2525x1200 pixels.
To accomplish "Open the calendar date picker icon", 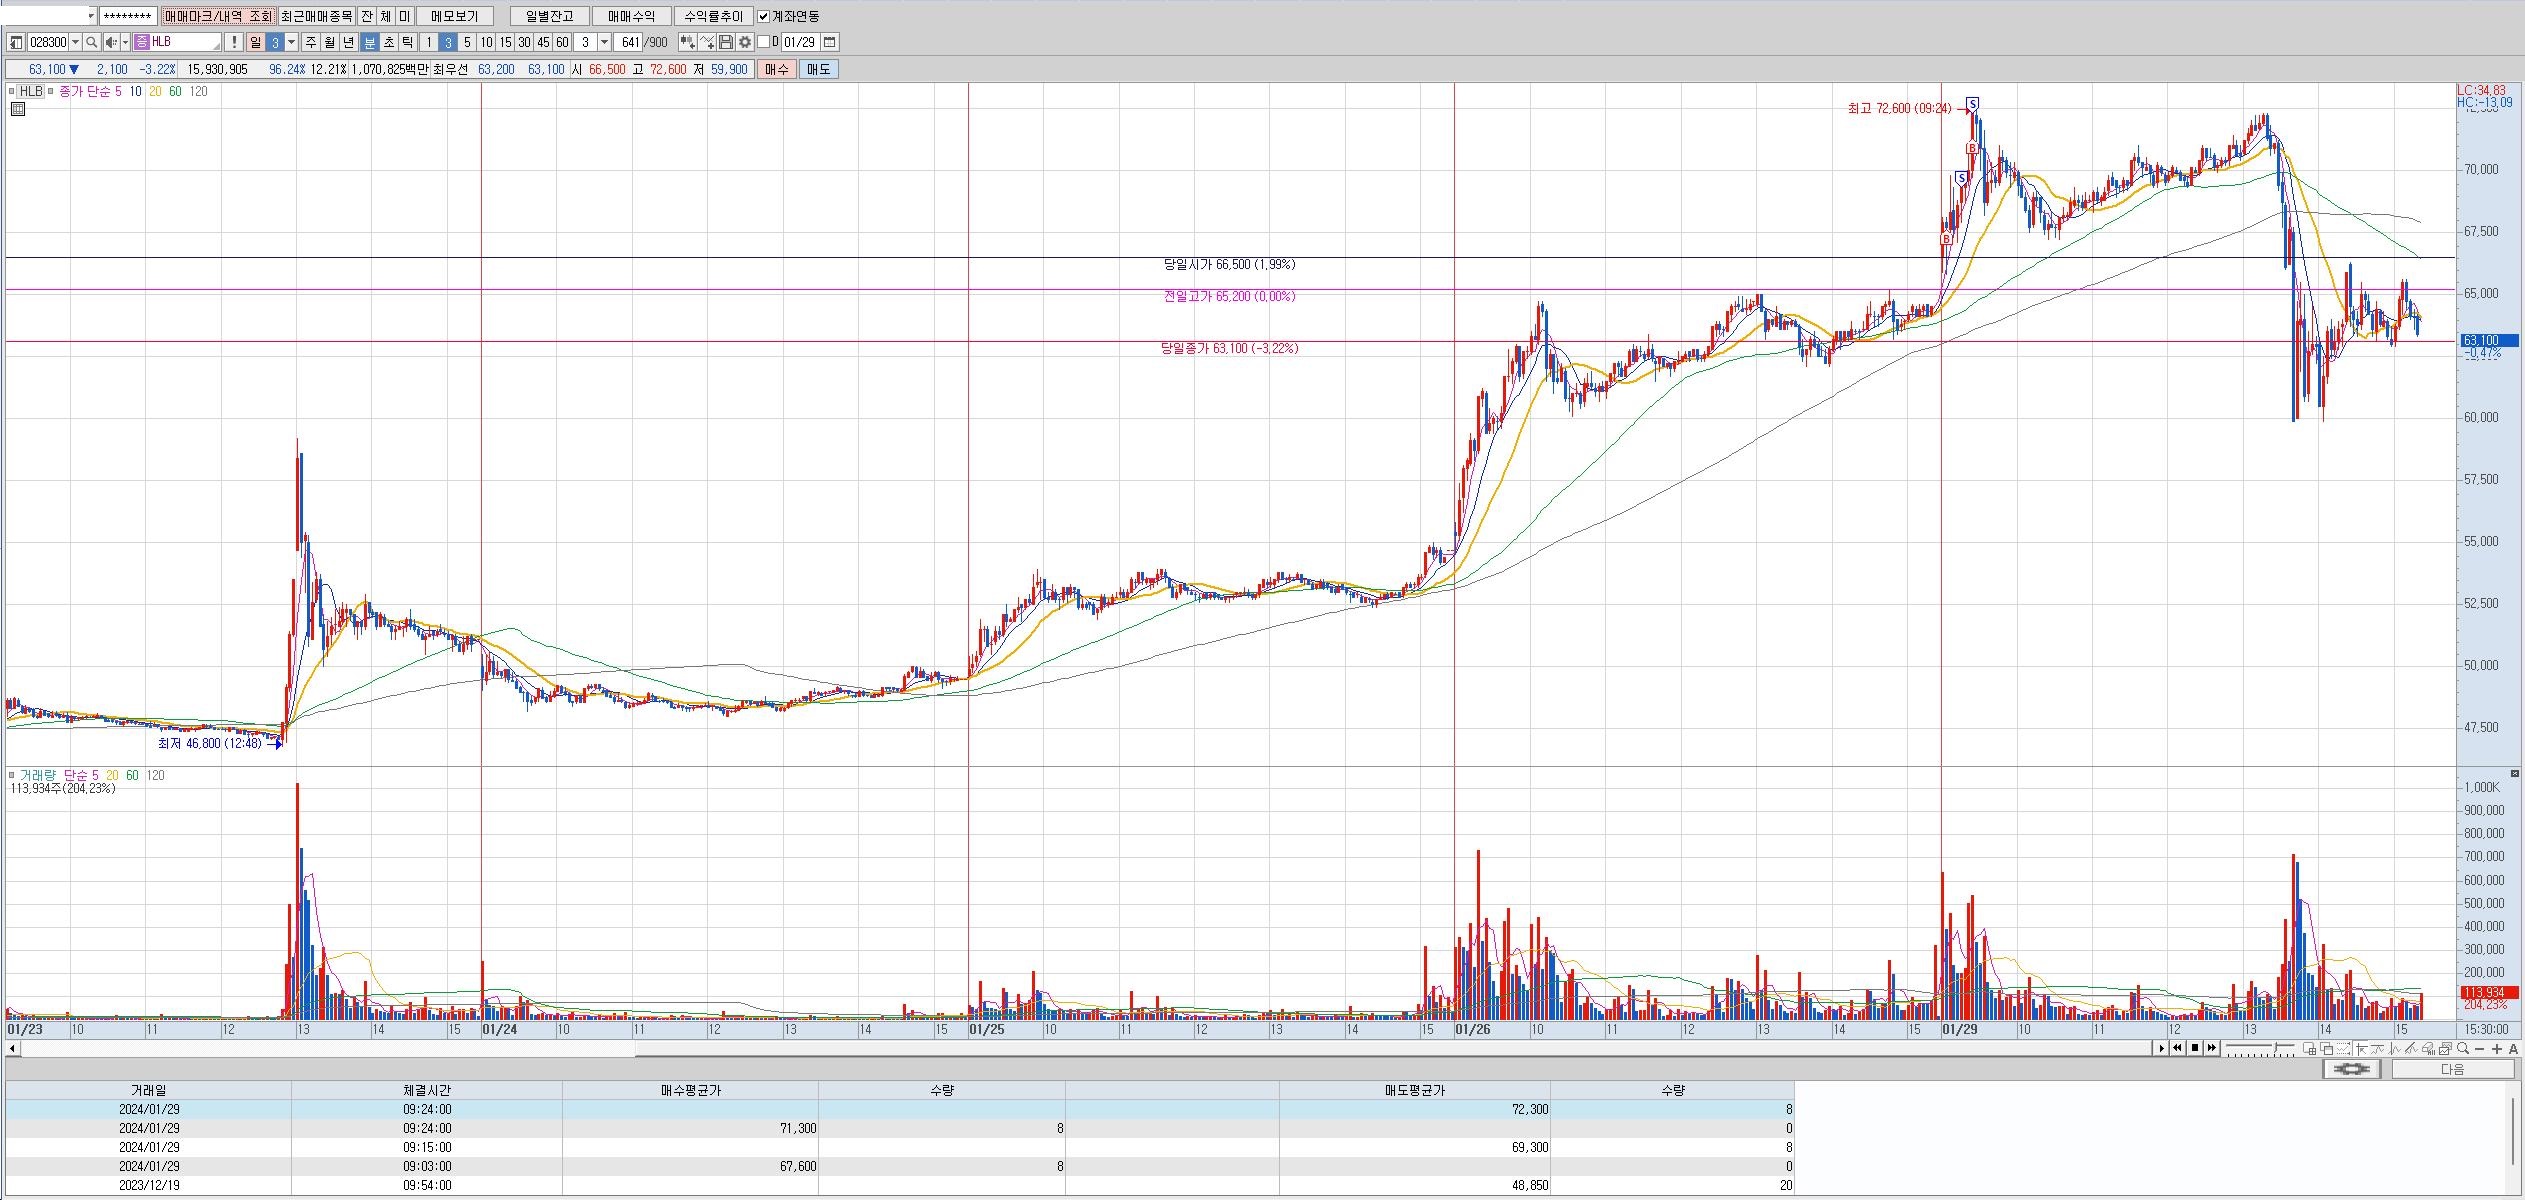I will pos(830,42).
